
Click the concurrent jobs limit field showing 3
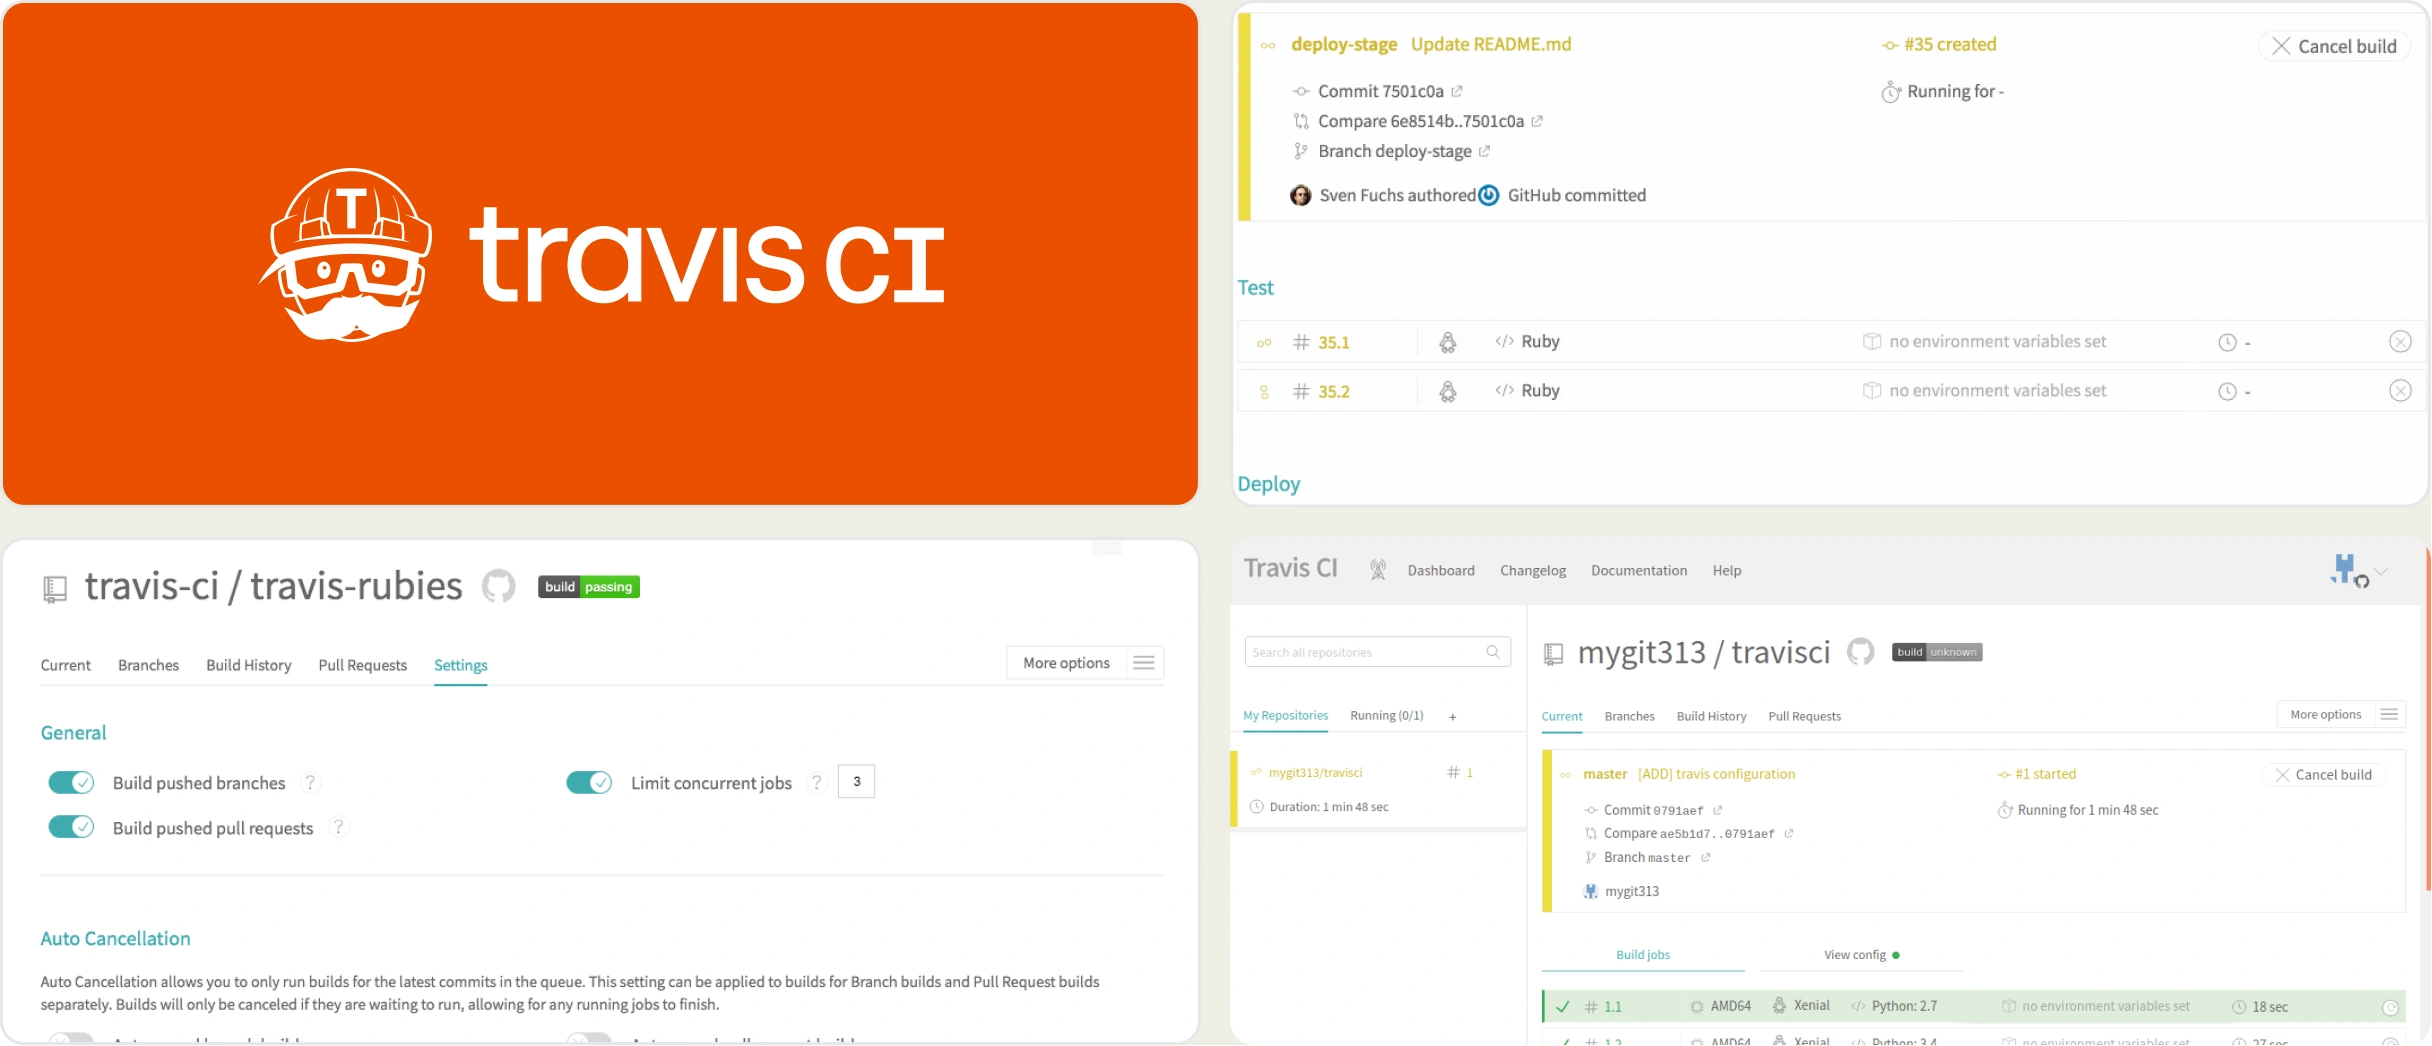[x=856, y=782]
